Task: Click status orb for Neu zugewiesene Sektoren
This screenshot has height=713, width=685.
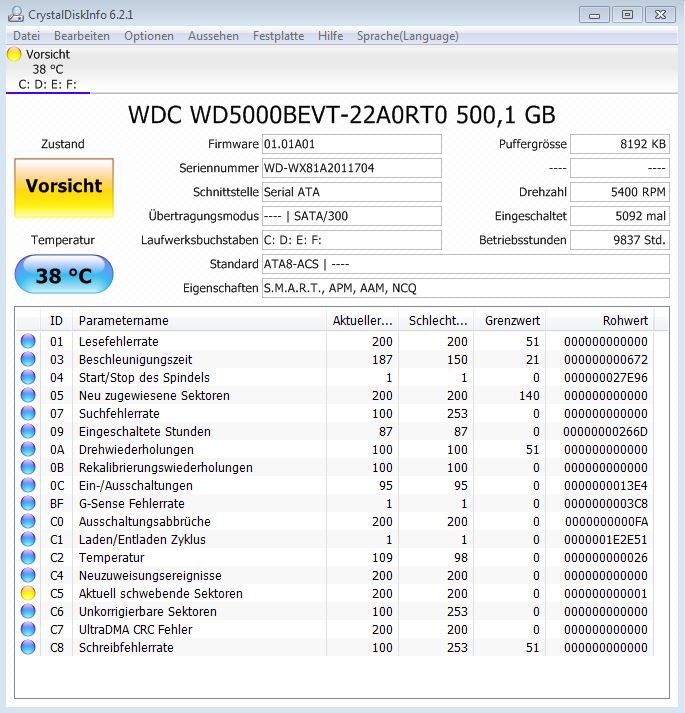Action: [28, 395]
